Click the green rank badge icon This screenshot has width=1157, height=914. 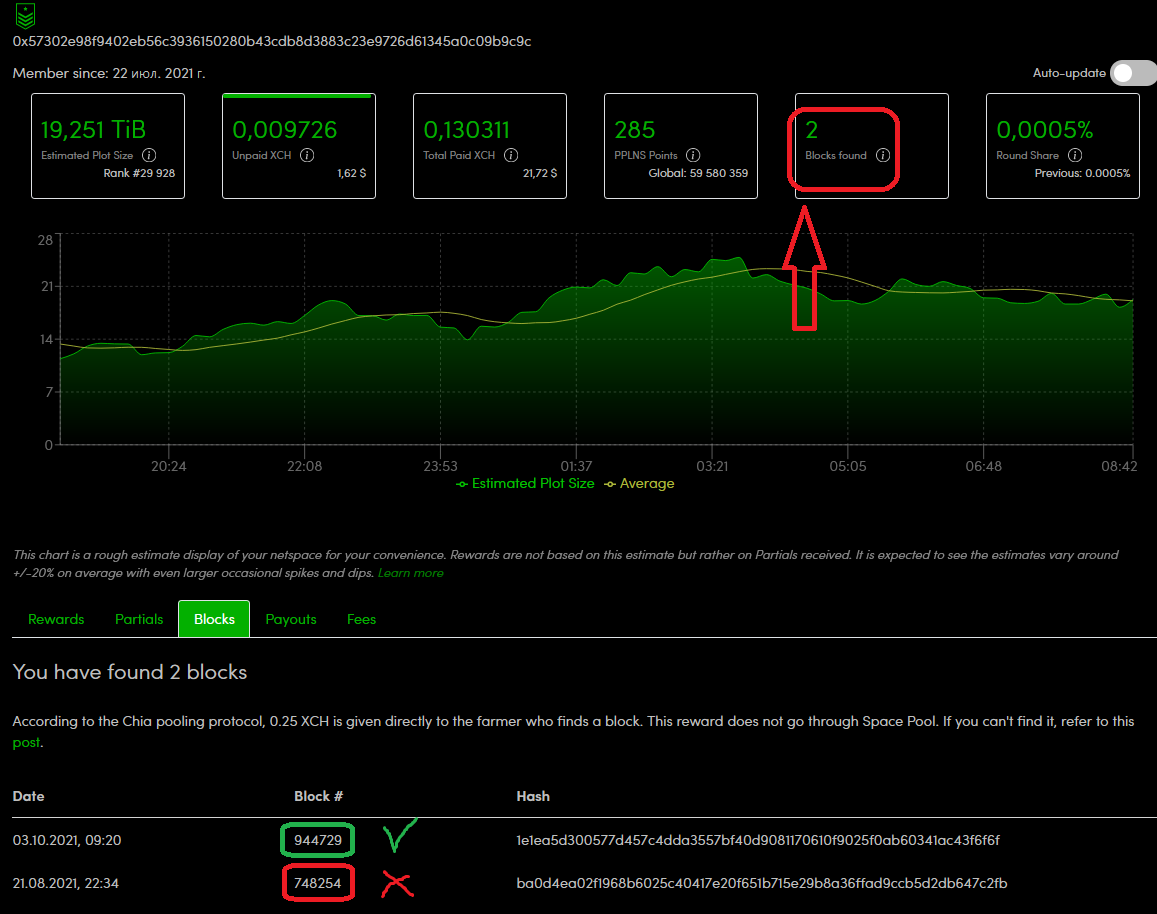(x=26, y=15)
